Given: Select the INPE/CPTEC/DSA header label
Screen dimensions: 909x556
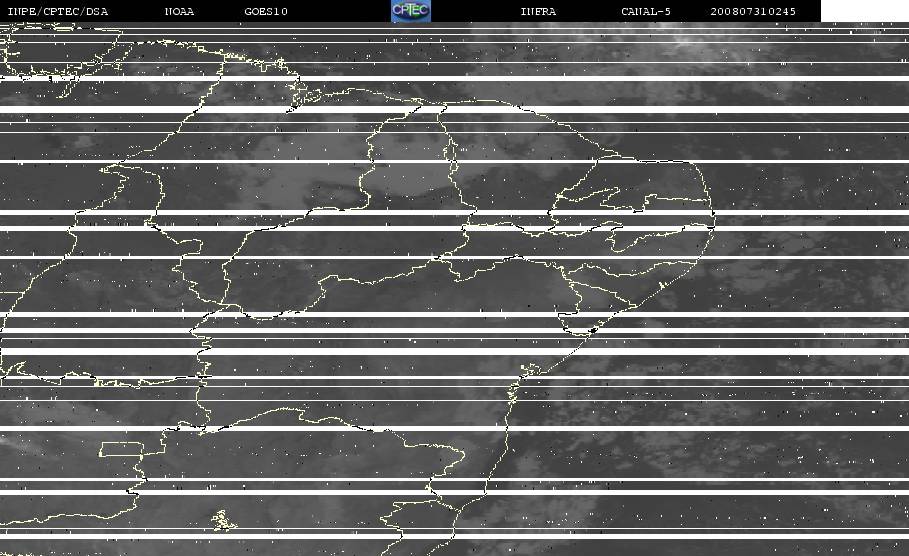Looking at the screenshot, I should pyautogui.click(x=57, y=11).
